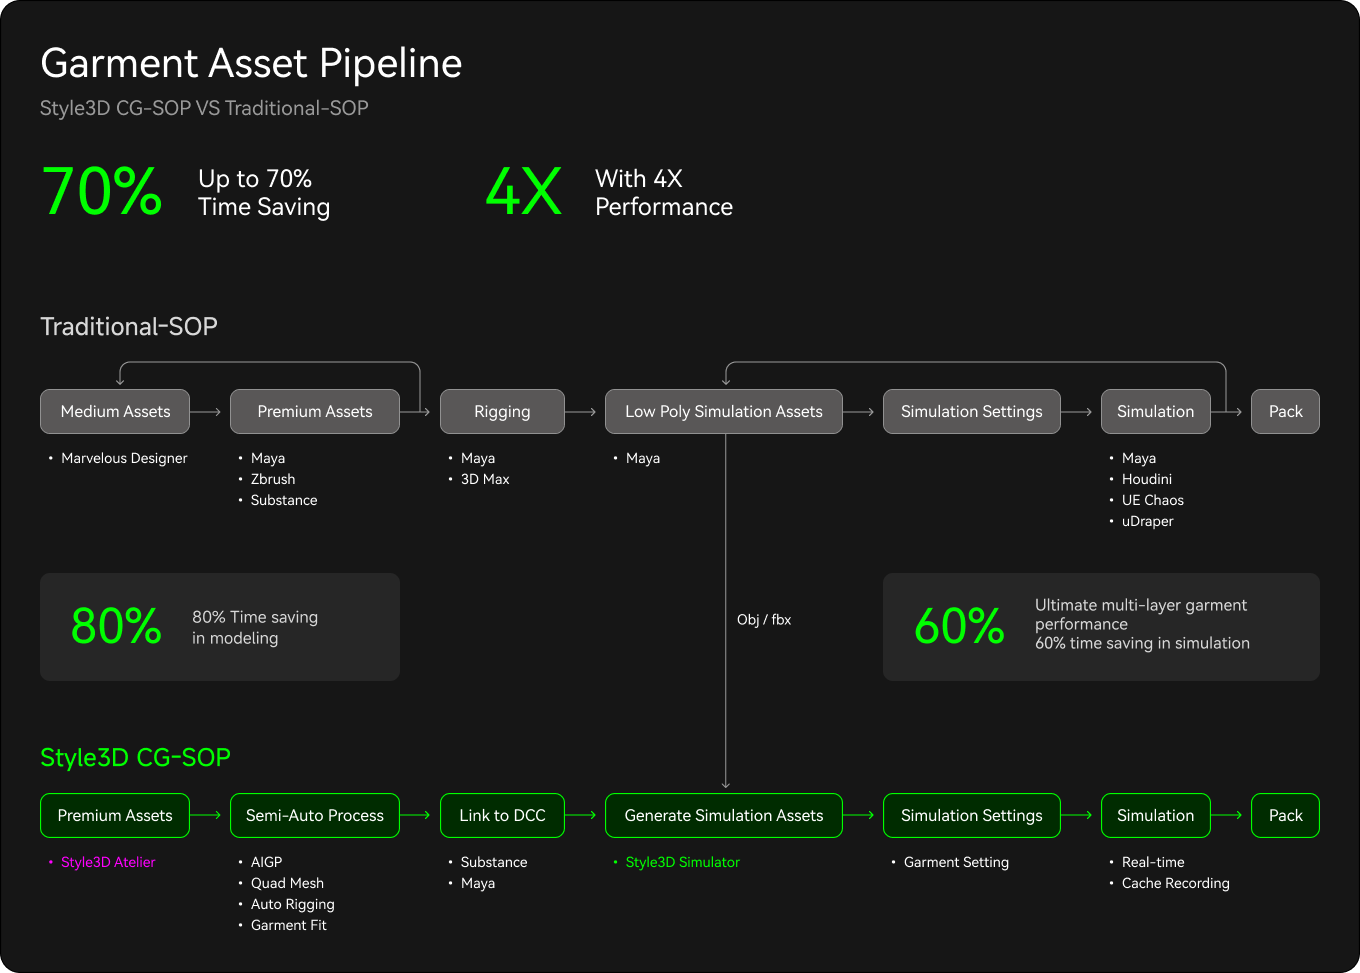
Task: Click the Generate Simulation Assets box
Action: click(x=723, y=815)
